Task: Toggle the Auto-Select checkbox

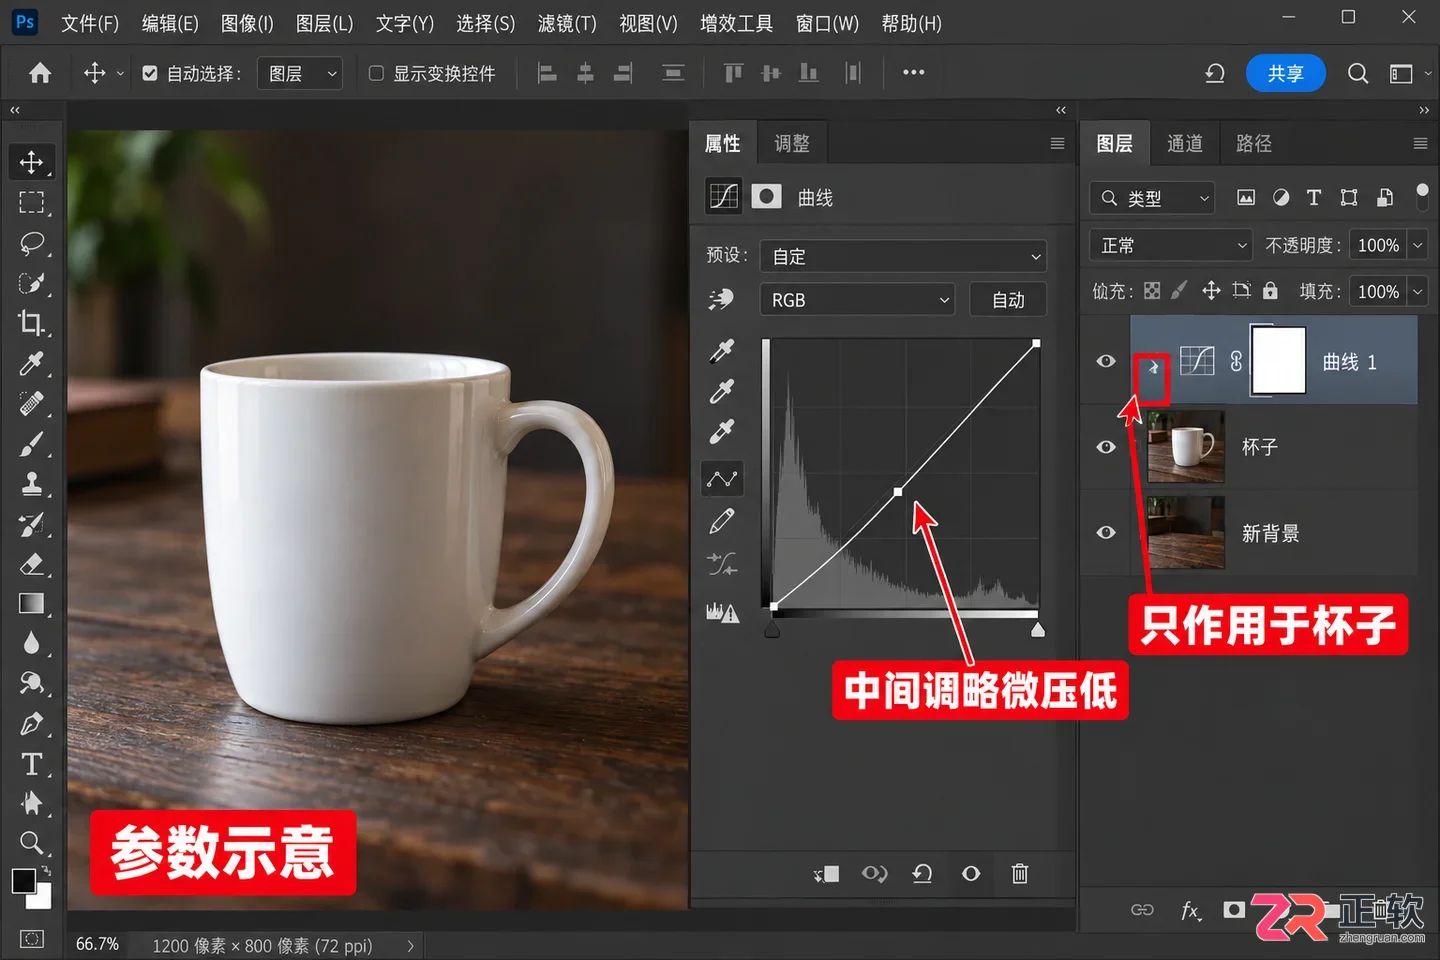Action: click(150, 73)
